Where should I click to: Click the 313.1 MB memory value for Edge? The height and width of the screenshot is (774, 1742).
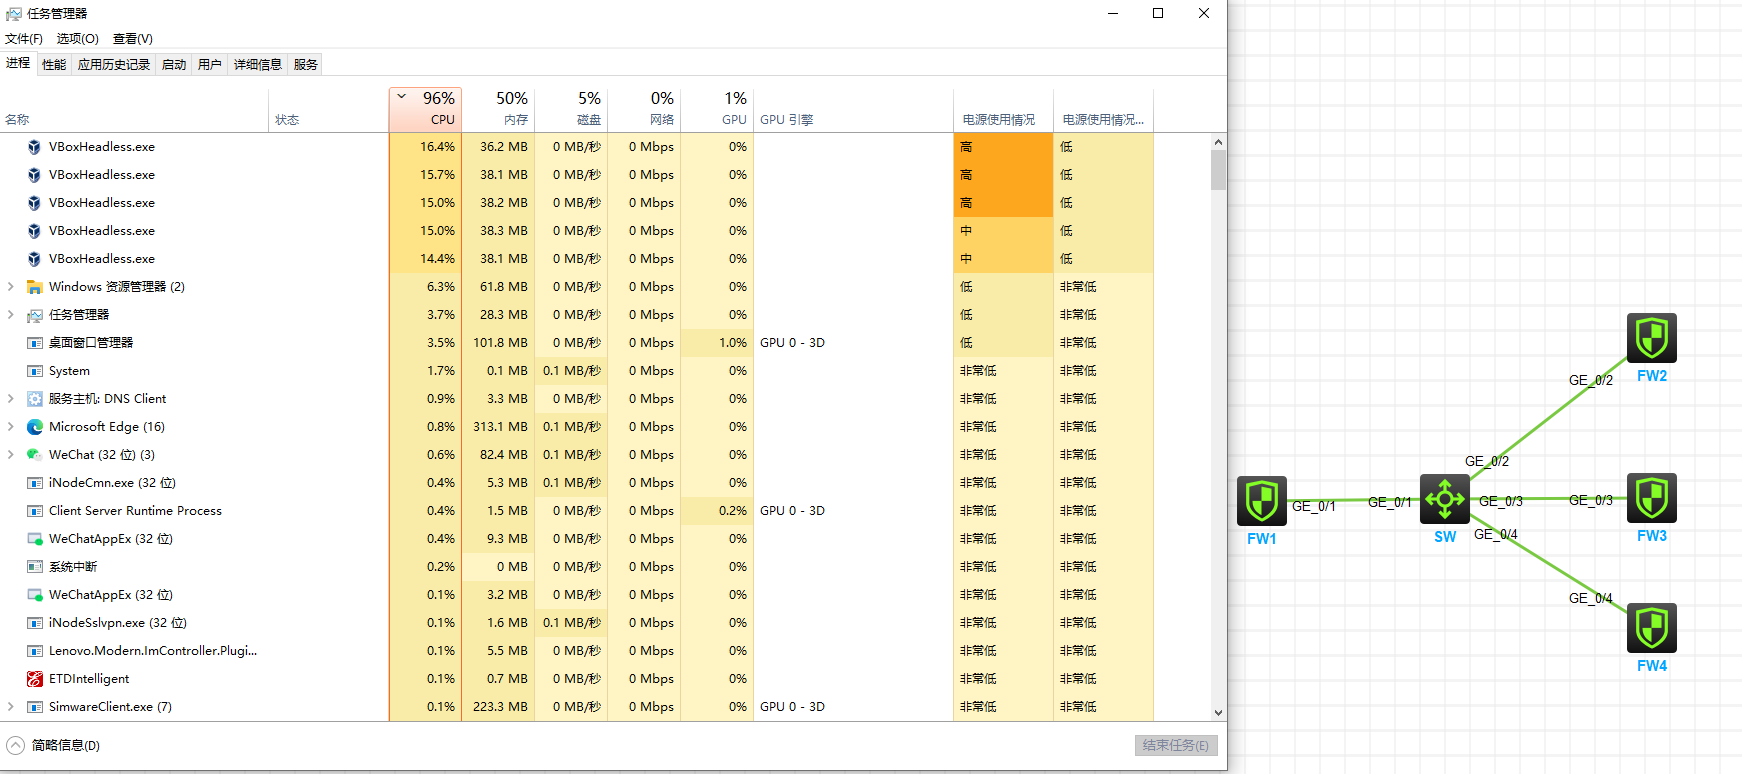[500, 427]
